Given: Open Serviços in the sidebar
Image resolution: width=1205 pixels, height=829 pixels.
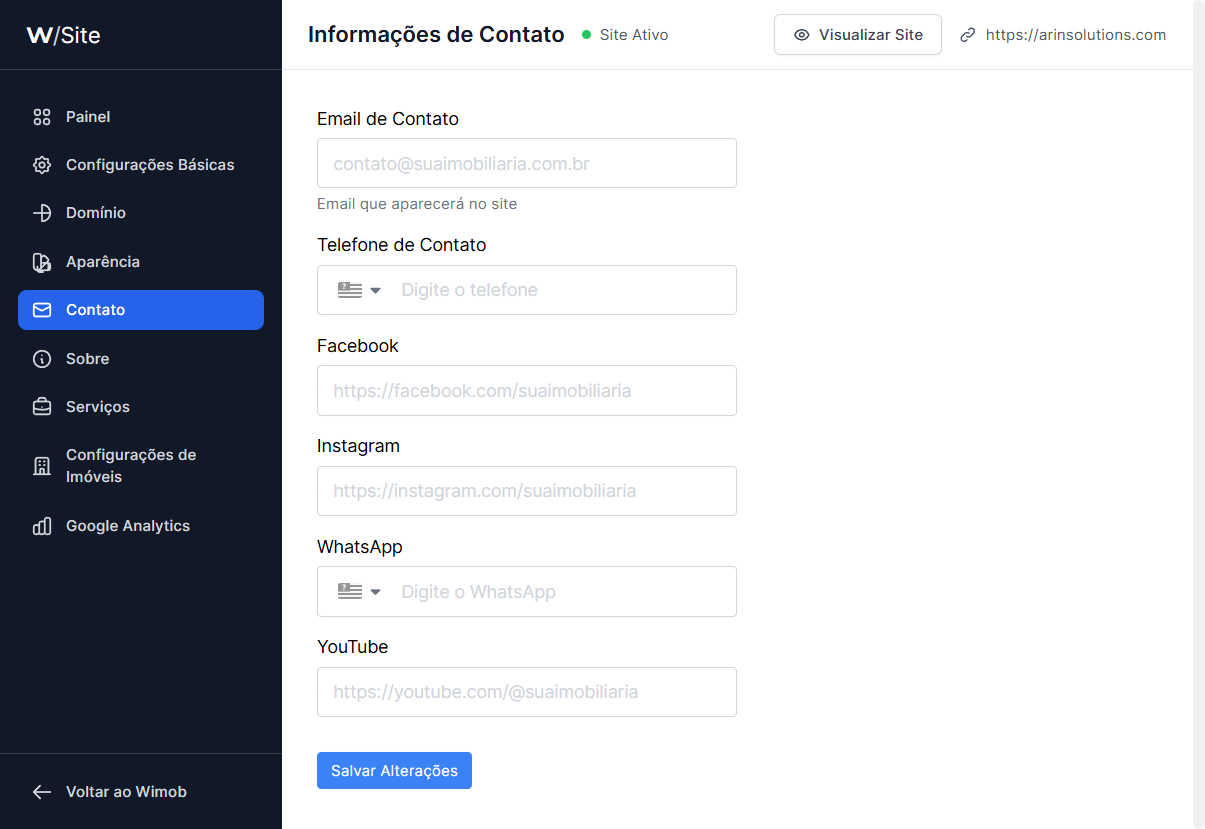Looking at the screenshot, I should (141, 407).
